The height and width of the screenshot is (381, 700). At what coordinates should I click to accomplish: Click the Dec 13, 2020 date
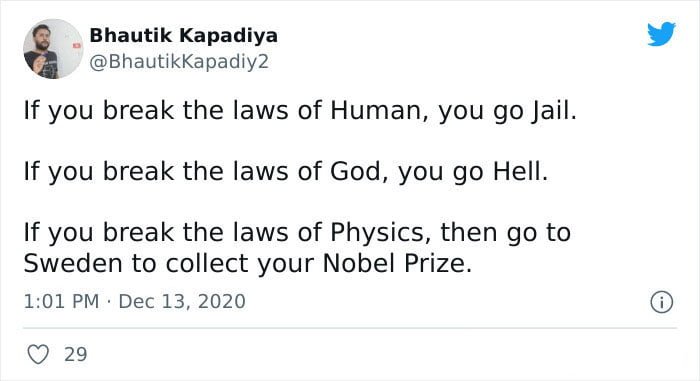[x=182, y=301]
